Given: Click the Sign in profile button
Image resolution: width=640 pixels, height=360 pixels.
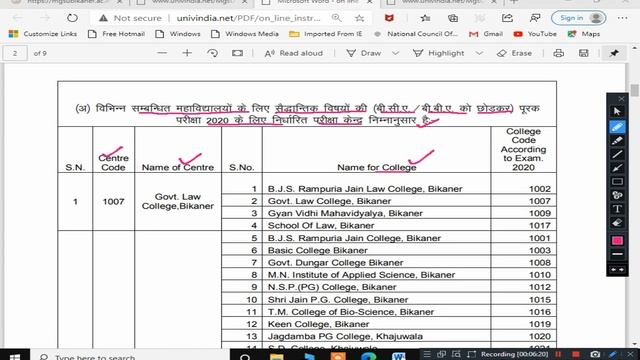Looking at the screenshot, I should [578, 18].
